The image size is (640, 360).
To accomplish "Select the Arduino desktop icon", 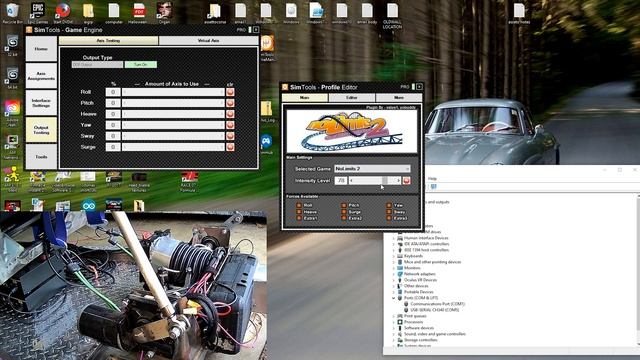I will click(89, 205).
